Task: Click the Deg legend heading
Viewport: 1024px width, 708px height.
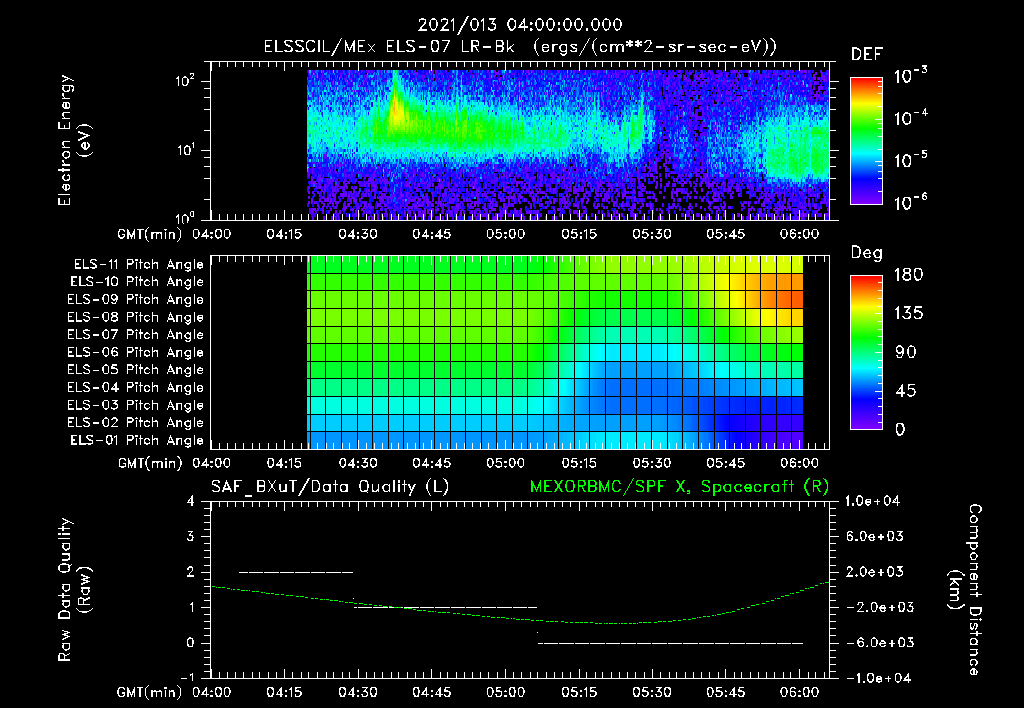Action: coord(866,253)
